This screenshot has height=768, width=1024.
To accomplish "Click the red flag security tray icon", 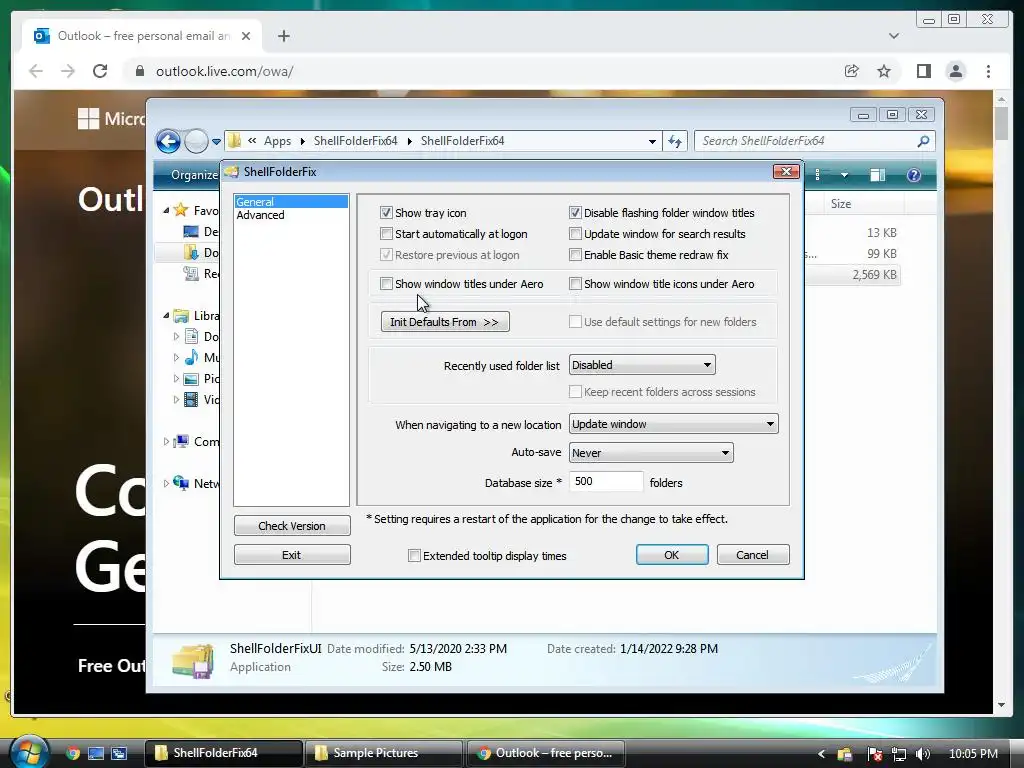I will [874, 754].
